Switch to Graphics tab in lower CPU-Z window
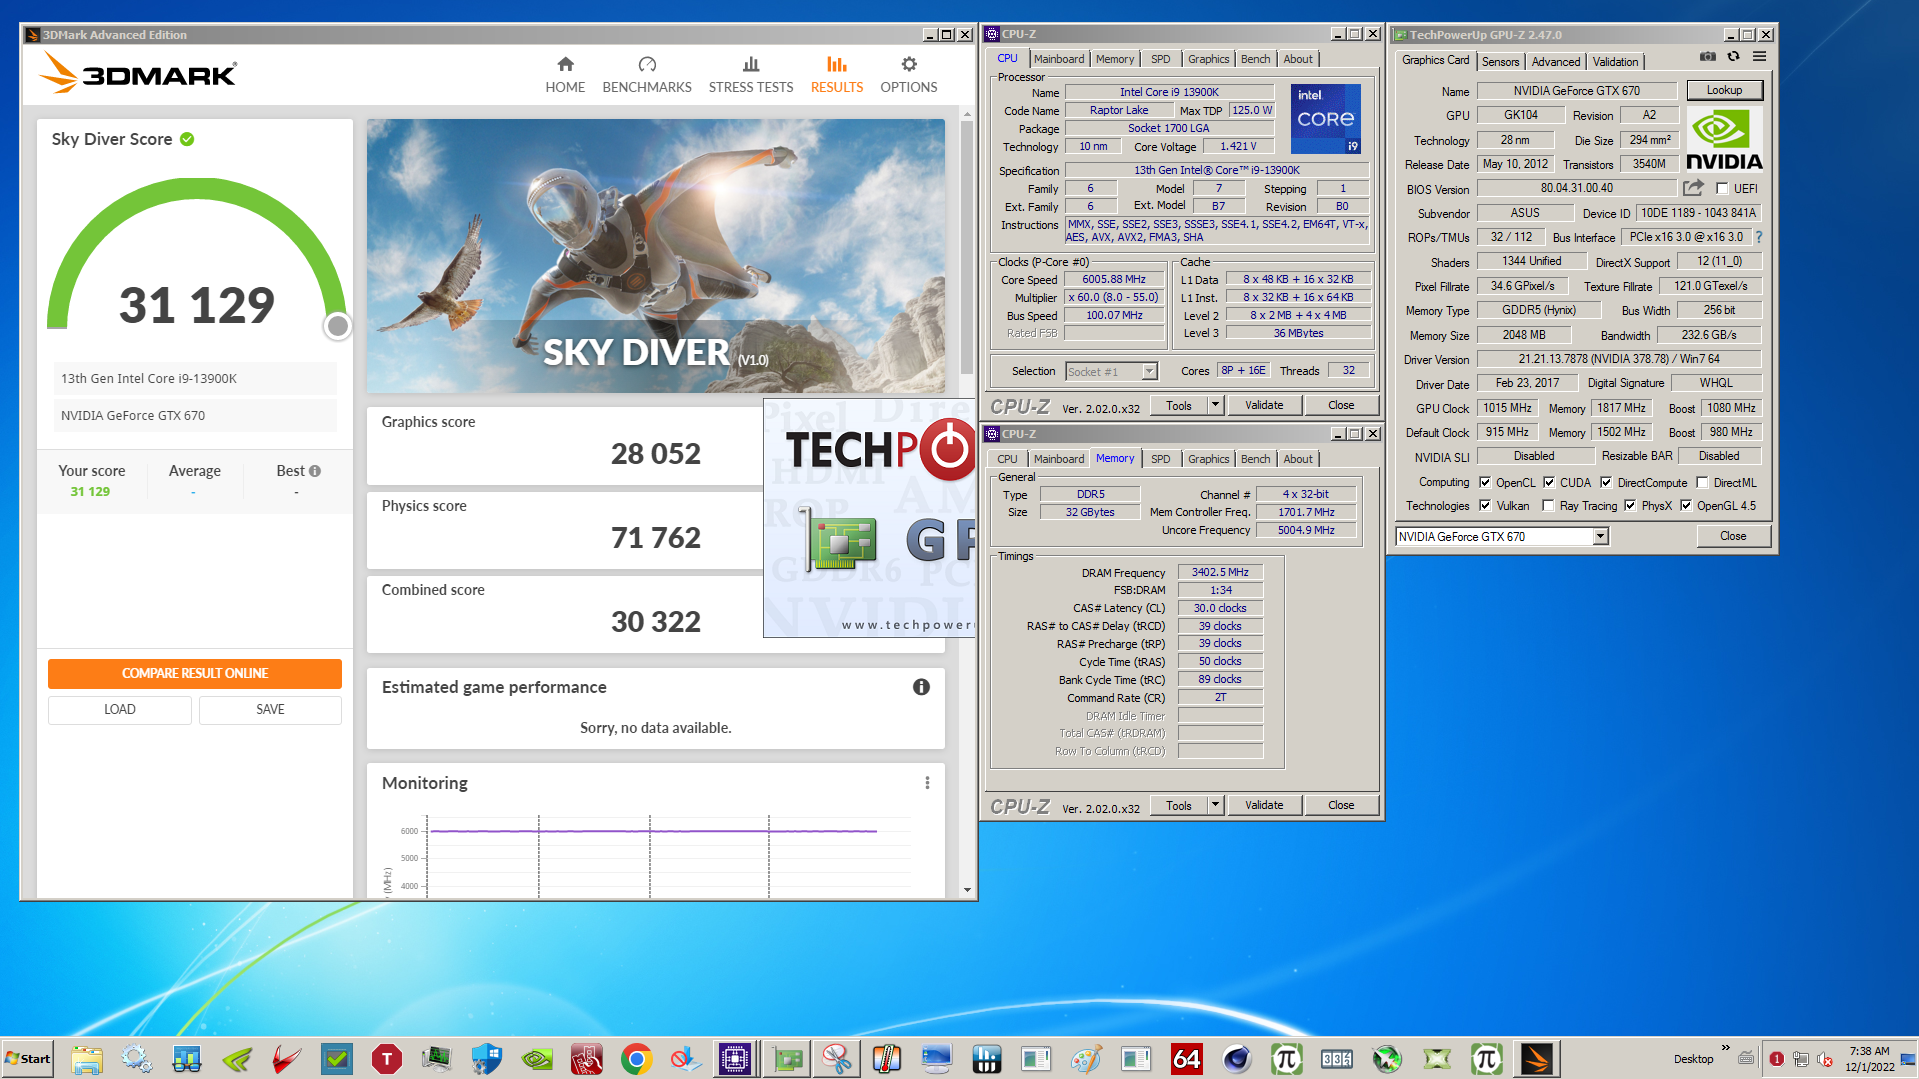 (1208, 459)
